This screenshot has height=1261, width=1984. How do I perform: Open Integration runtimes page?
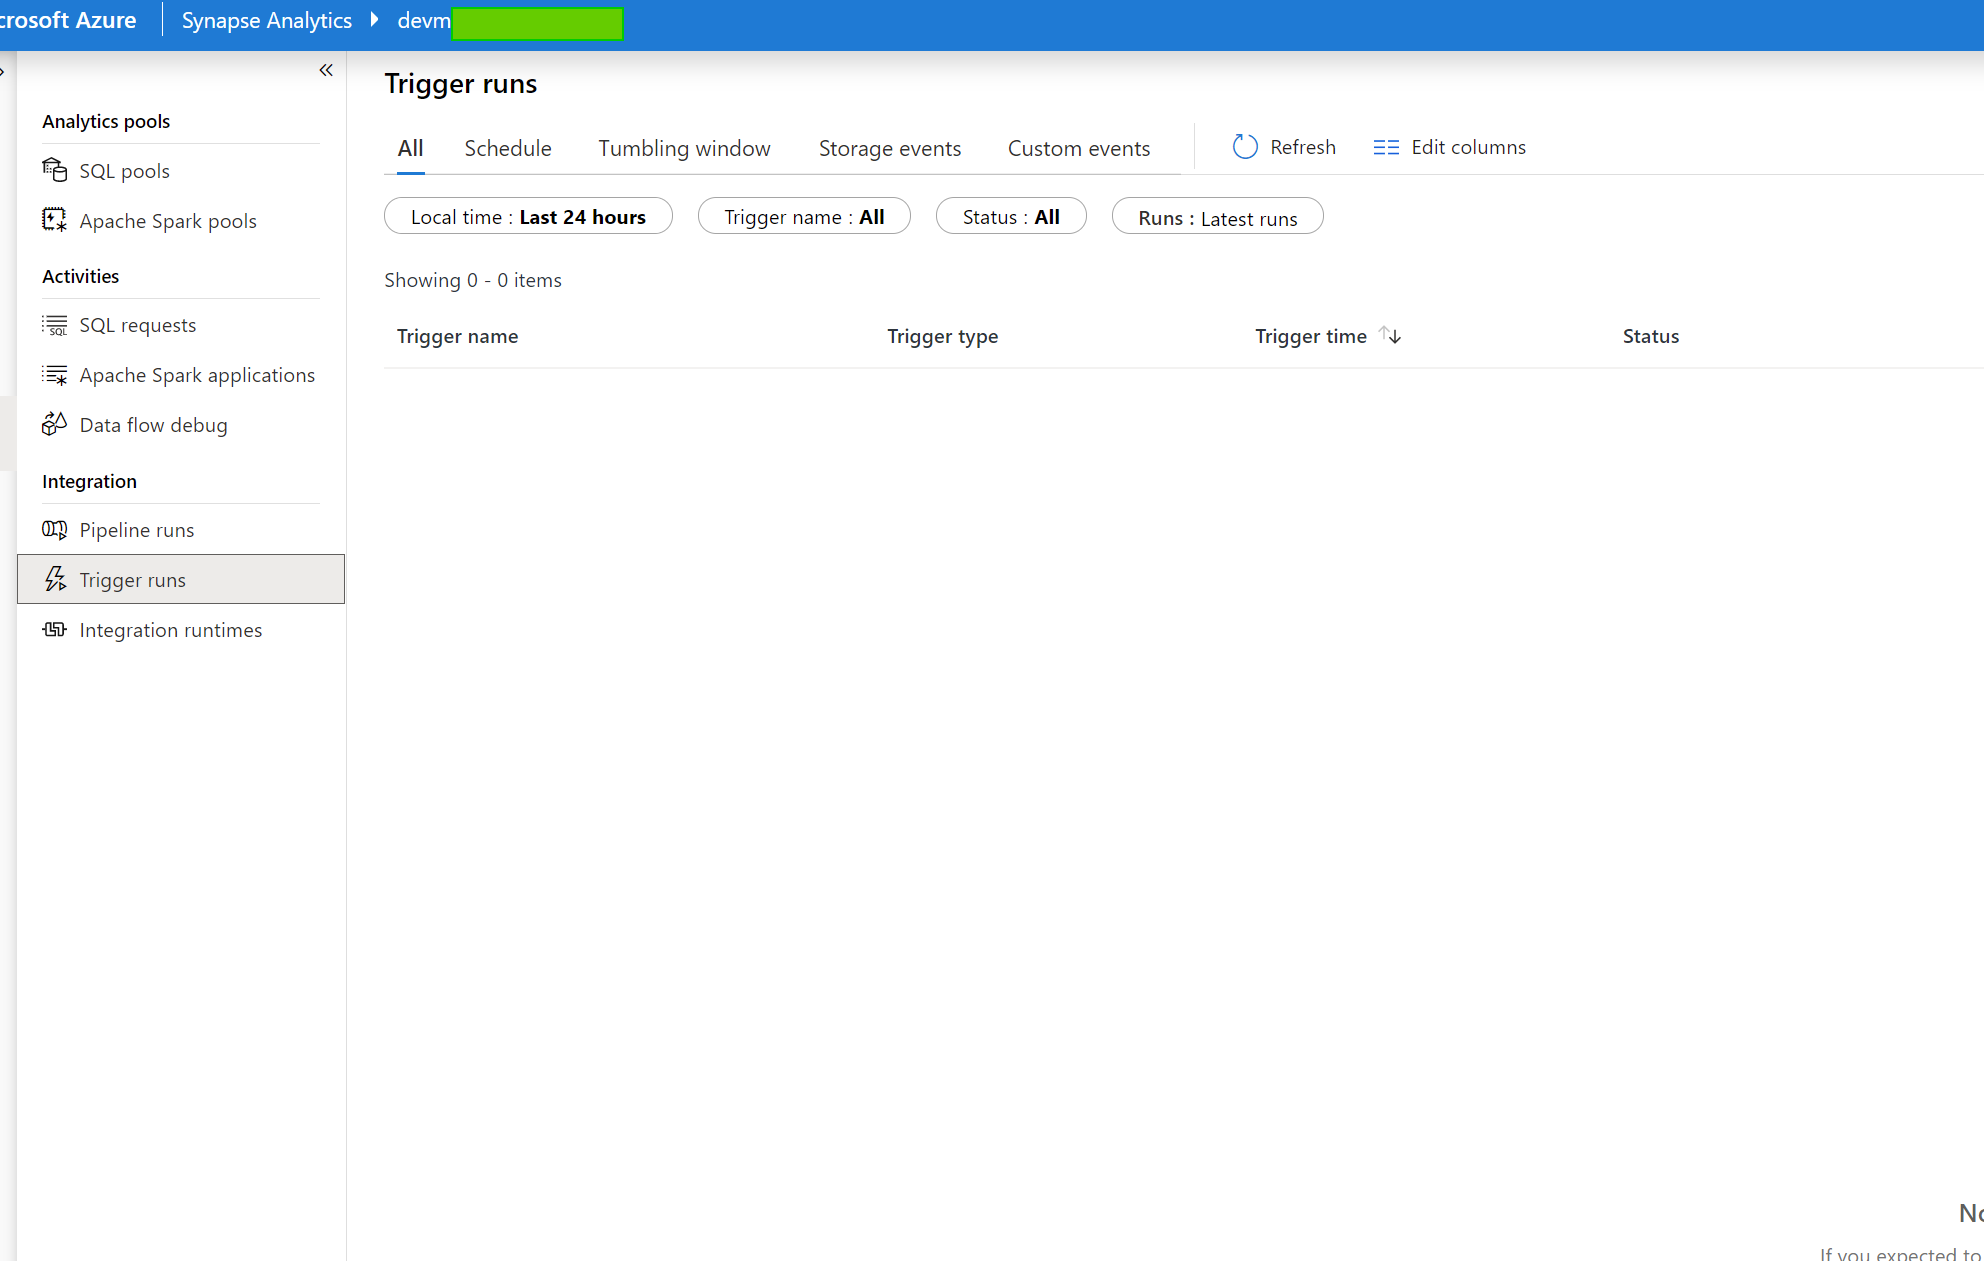pyautogui.click(x=170, y=629)
